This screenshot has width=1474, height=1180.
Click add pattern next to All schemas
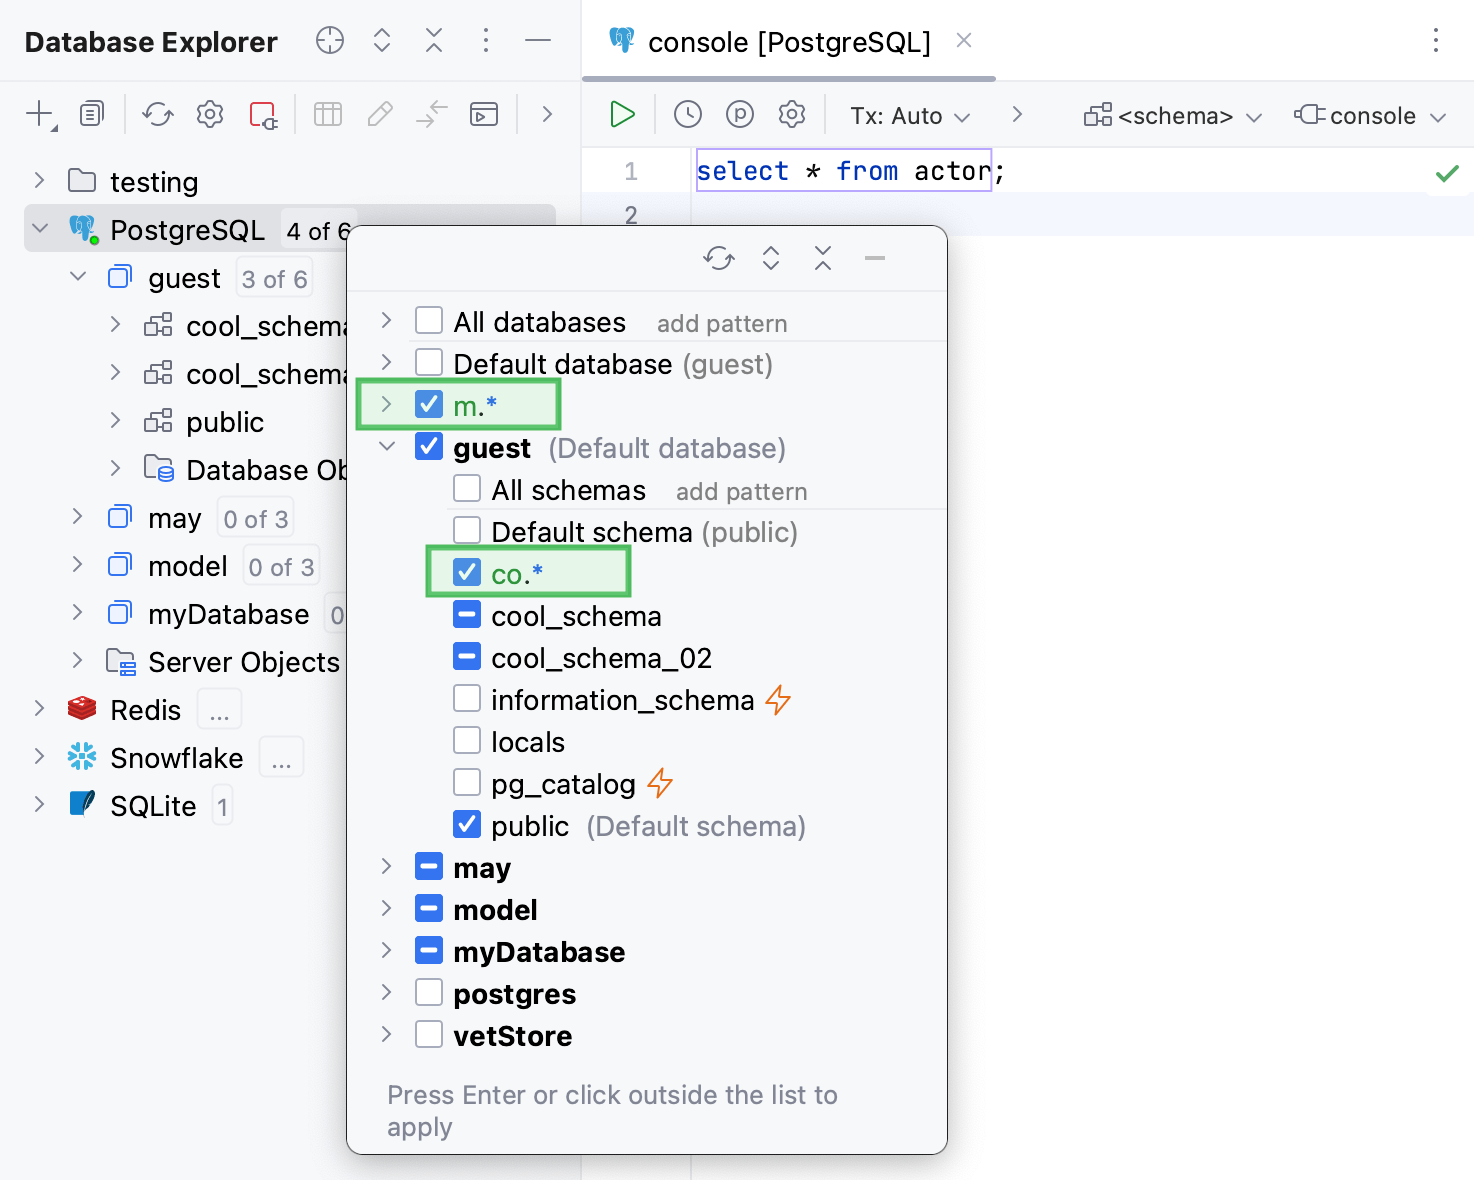click(x=741, y=490)
